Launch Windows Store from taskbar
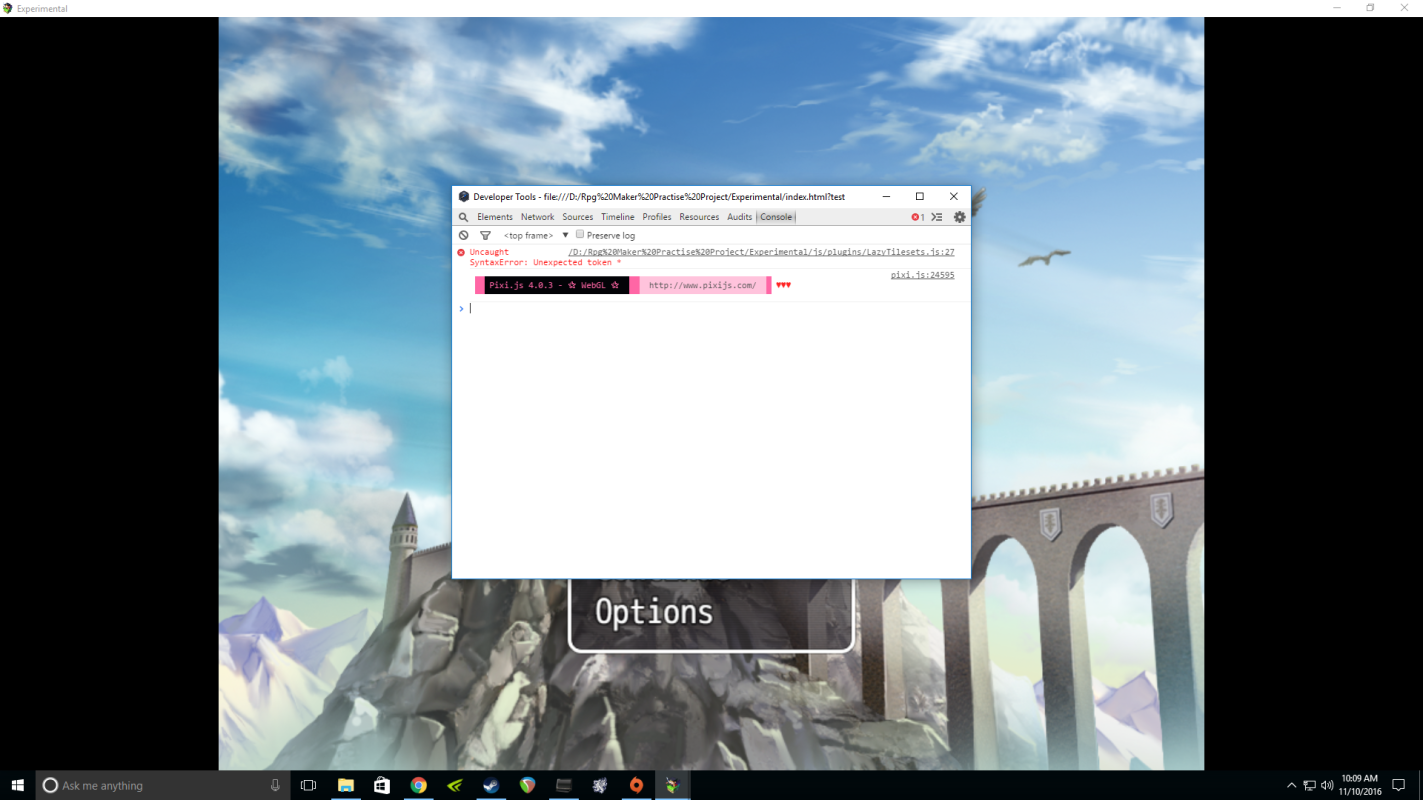 [x=382, y=785]
